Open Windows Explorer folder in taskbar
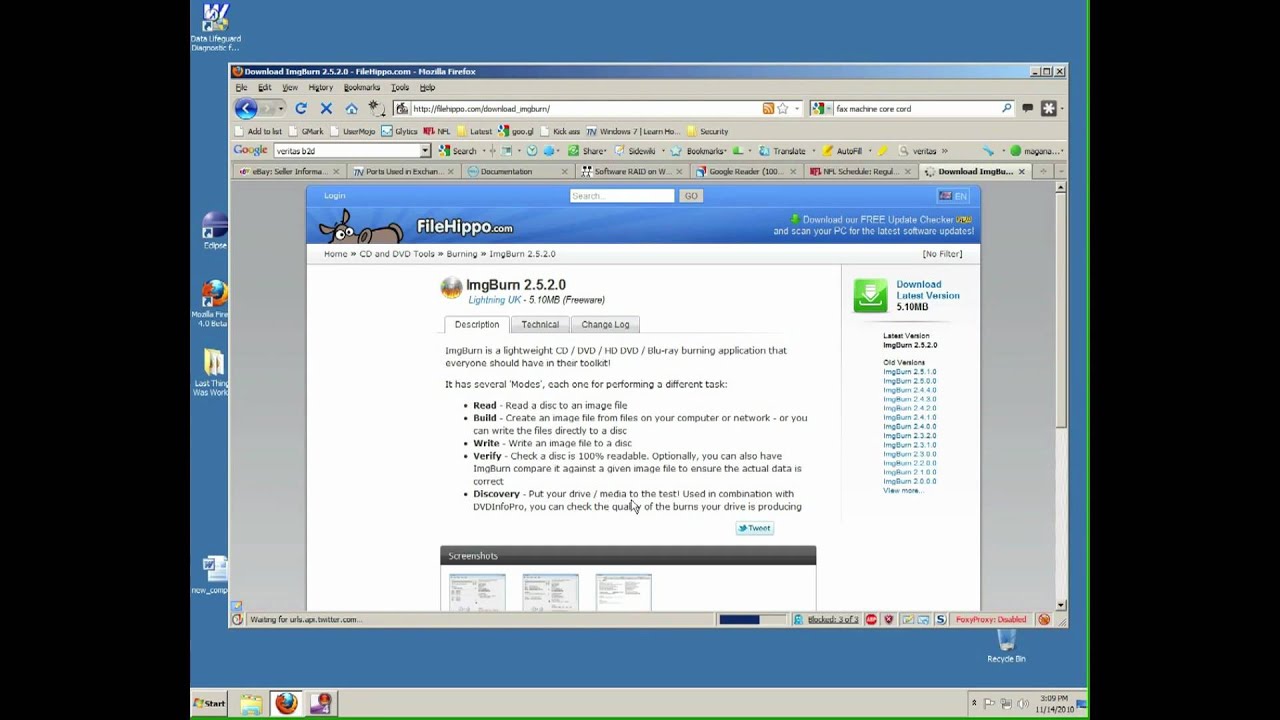Screen dimensions: 1280x720 (251, 704)
